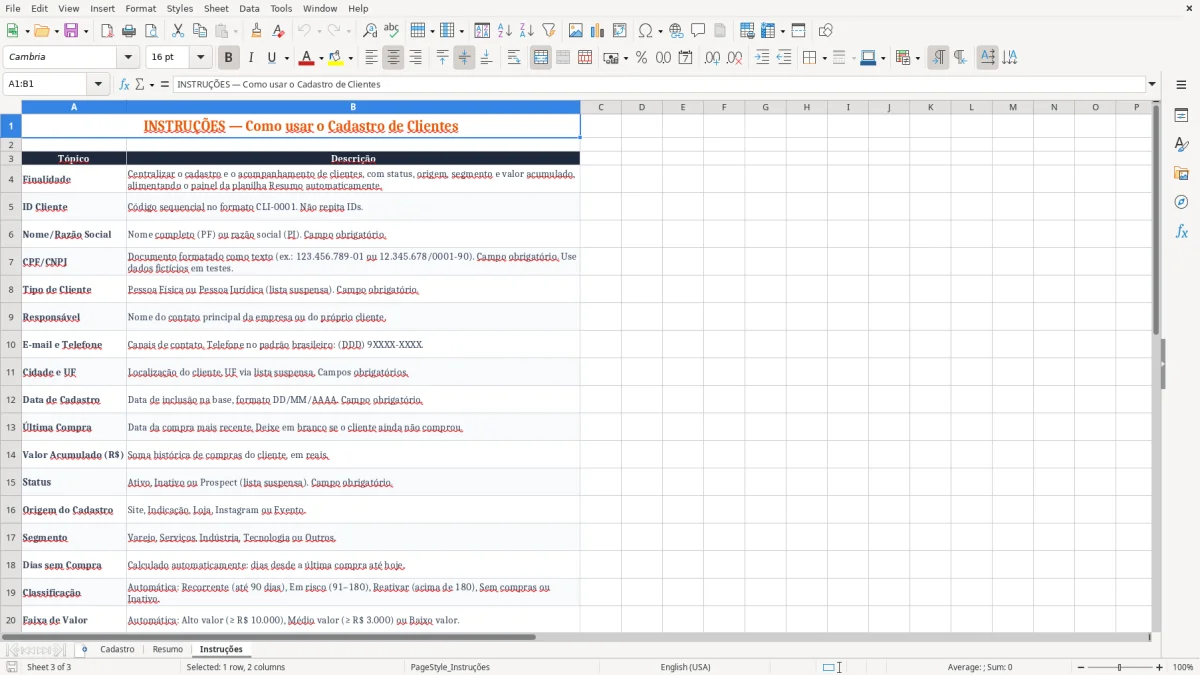This screenshot has height=675, width=1200.
Task: Export directly as PDF
Action: click(107, 31)
